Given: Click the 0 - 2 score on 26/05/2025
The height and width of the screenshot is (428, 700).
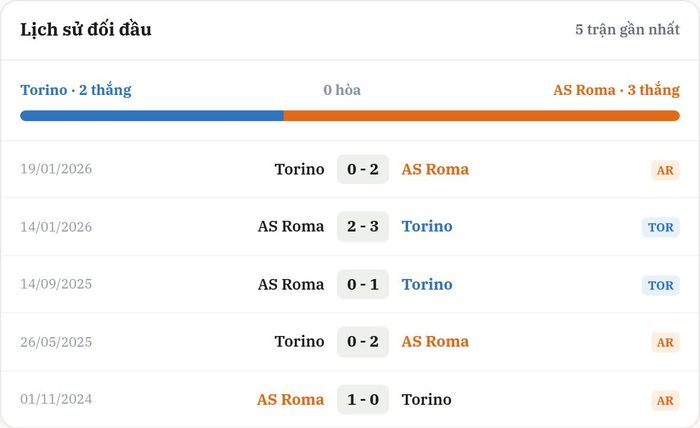Looking at the screenshot, I should point(363,341).
